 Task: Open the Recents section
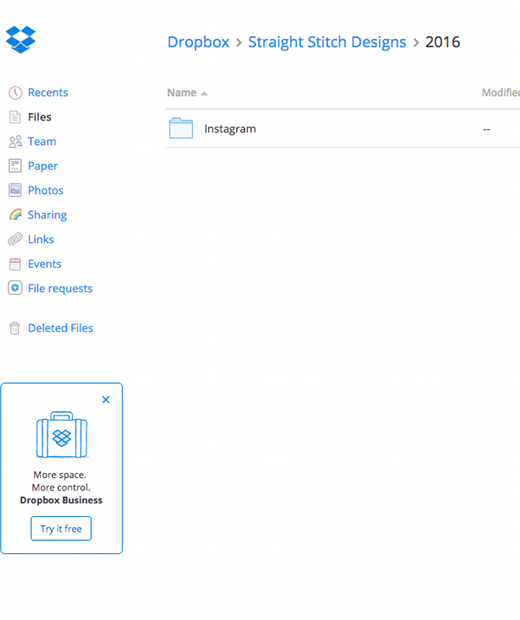point(48,93)
